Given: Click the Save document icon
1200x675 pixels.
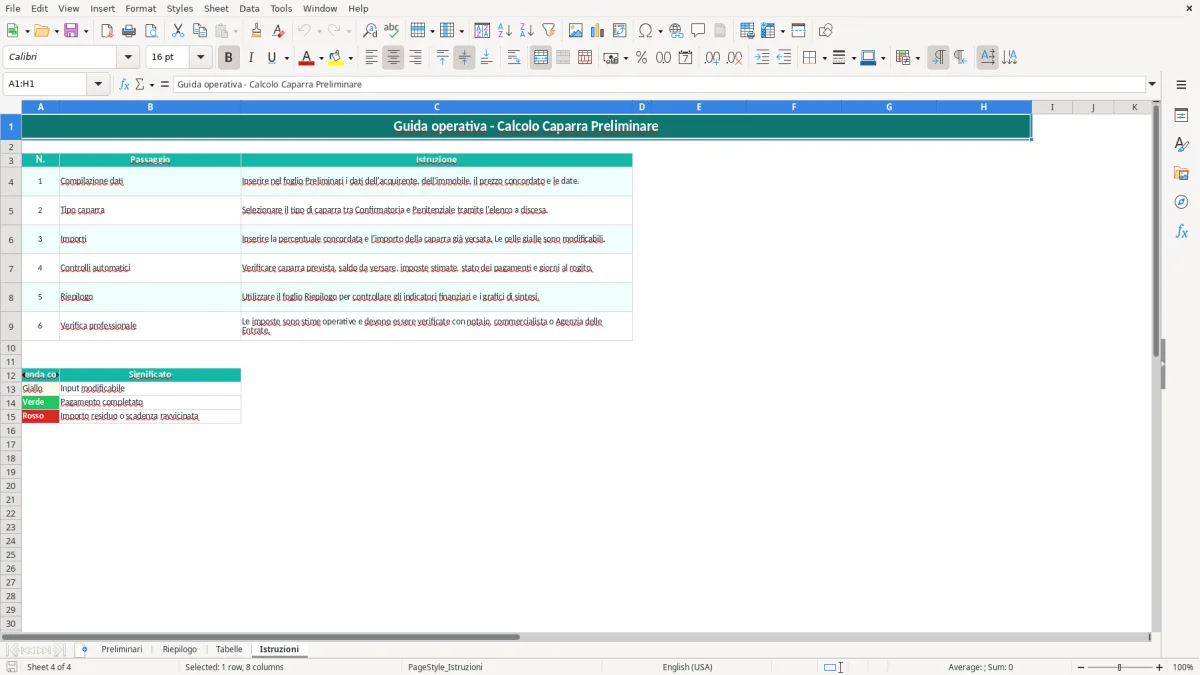Looking at the screenshot, I should 72,31.
